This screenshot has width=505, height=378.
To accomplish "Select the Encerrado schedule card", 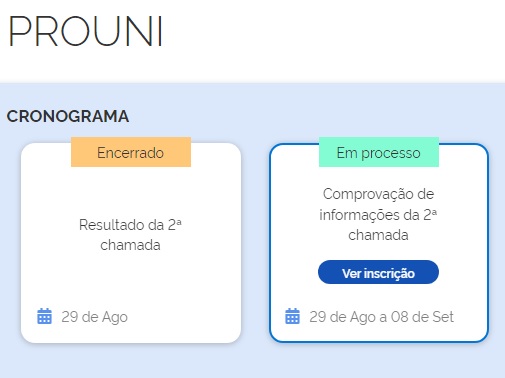I will 131,243.
